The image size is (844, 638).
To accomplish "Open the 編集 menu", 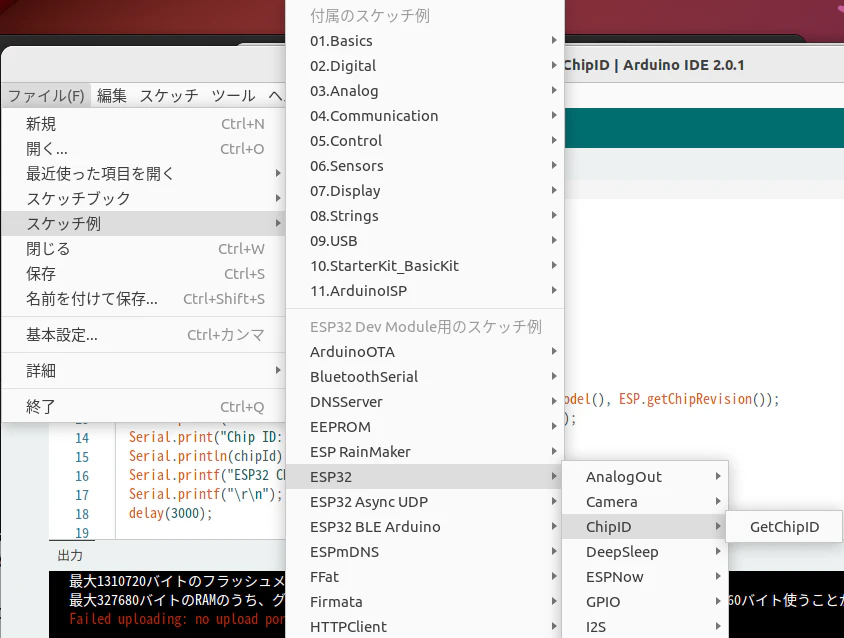I will (x=111, y=96).
